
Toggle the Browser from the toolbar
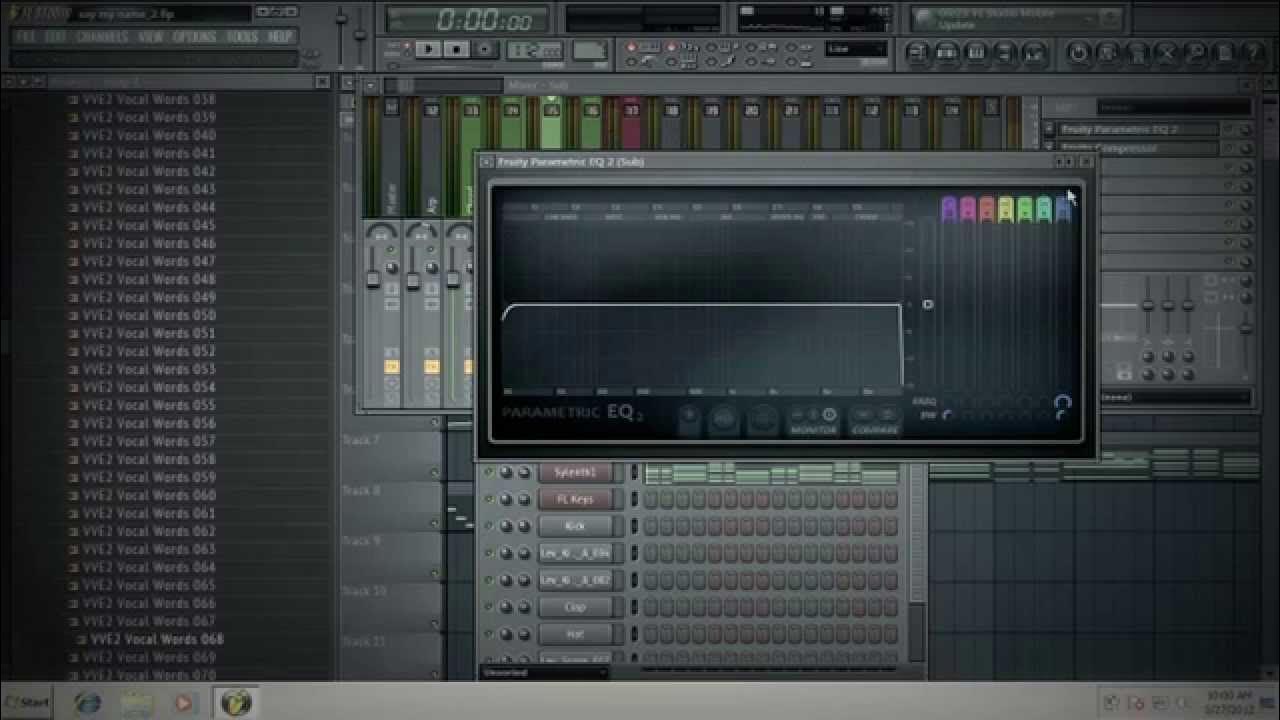pyautogui.click(x=1006, y=53)
